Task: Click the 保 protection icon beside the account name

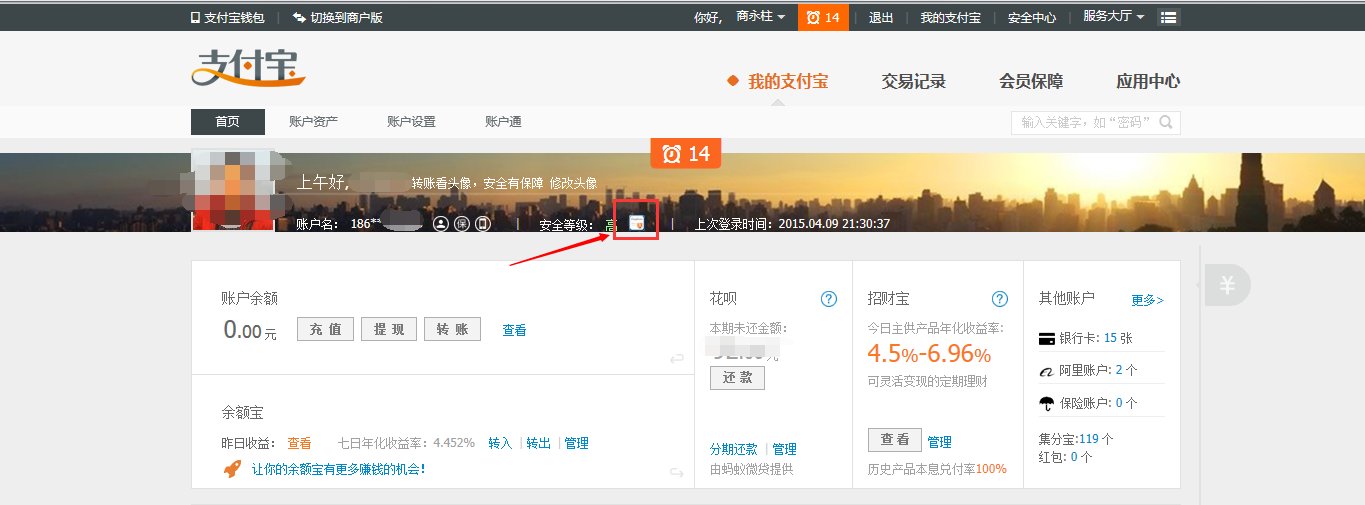Action: click(461, 224)
